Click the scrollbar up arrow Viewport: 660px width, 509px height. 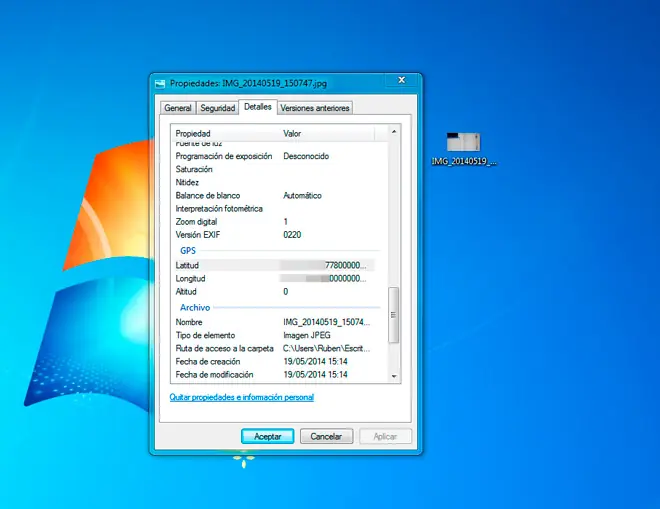pos(394,132)
